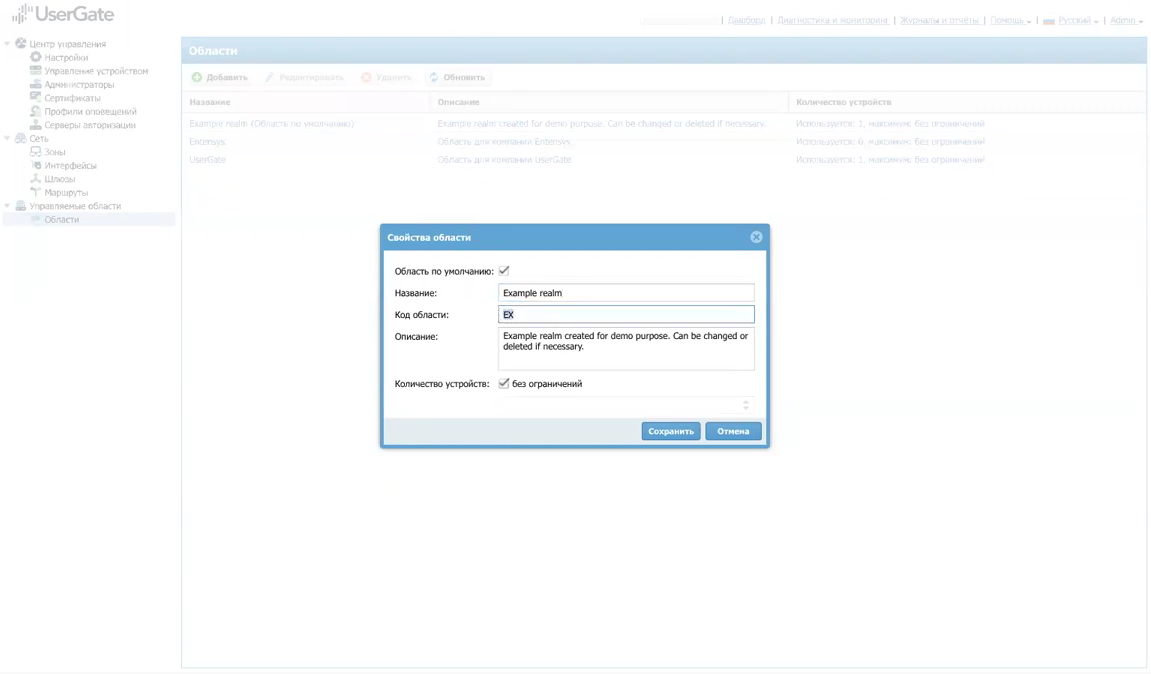The image size is (1151, 674).
Task: Click the Центр управления globe icon
Action: coord(21,44)
